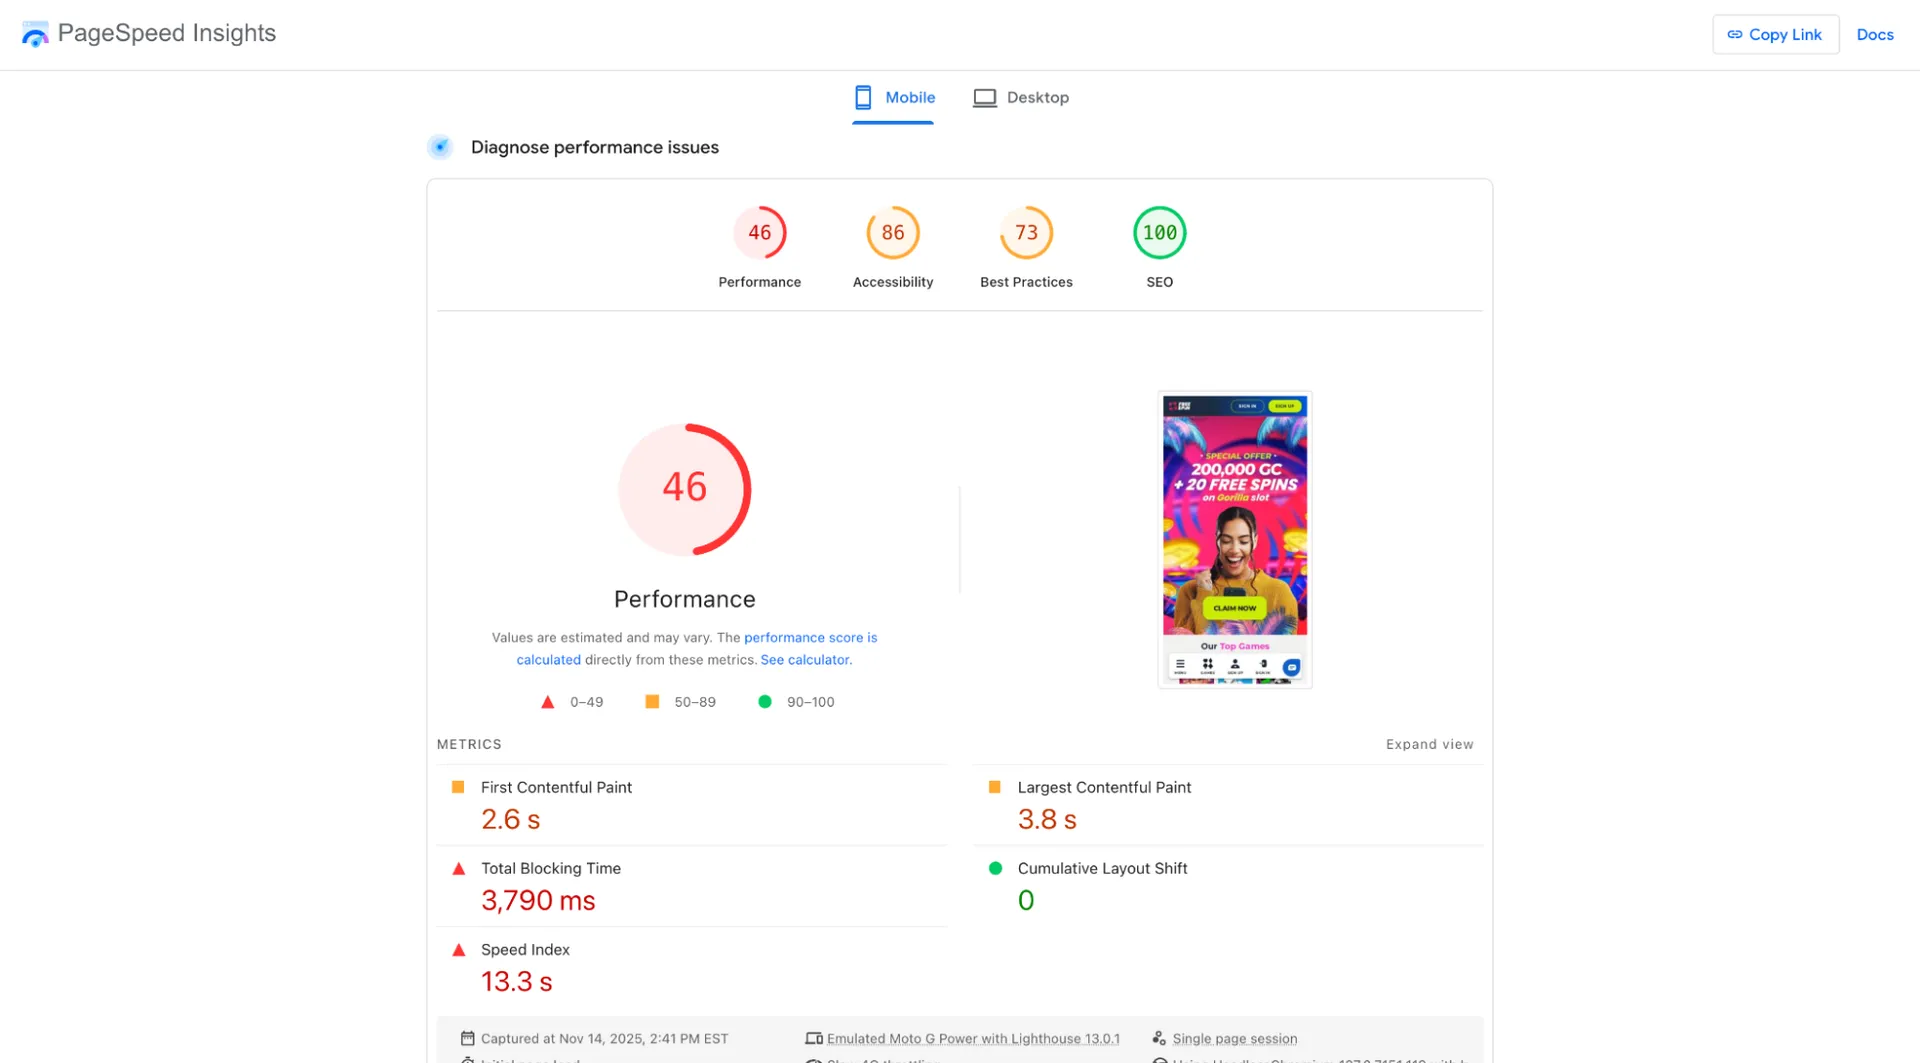Click the See calculator link

(x=805, y=659)
